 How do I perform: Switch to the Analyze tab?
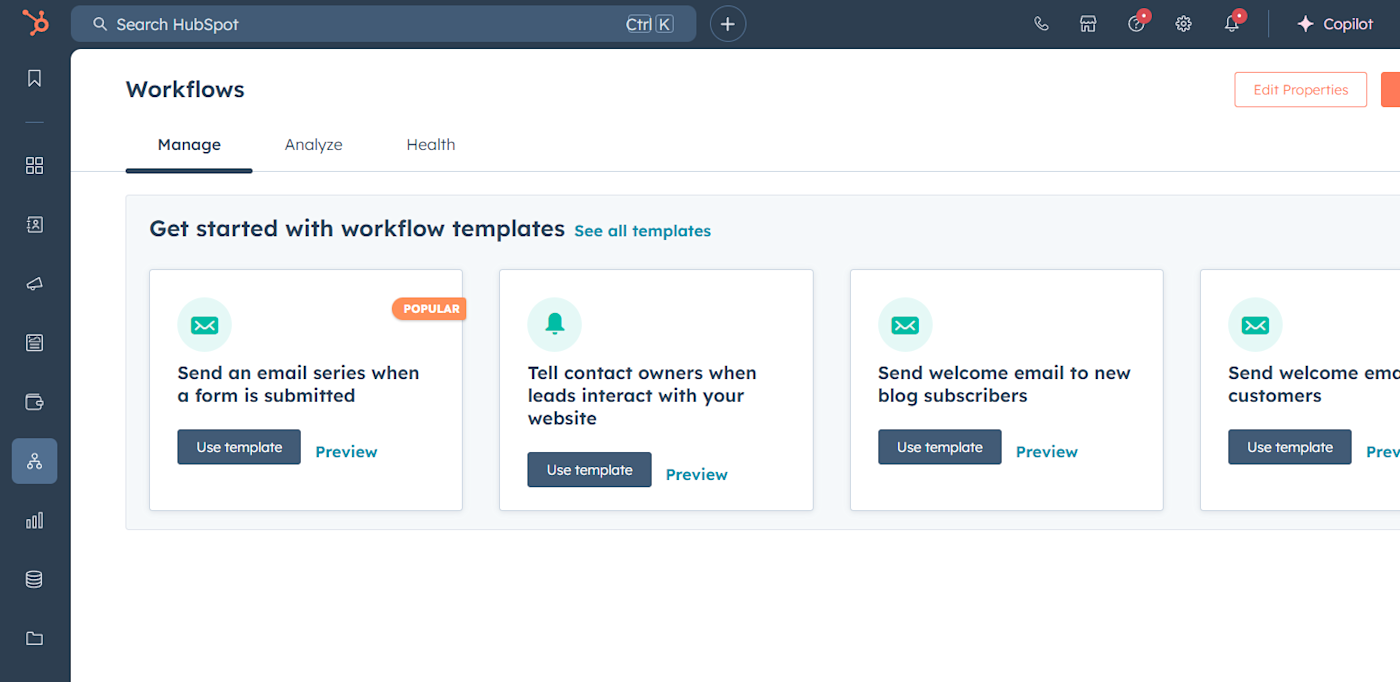313,144
